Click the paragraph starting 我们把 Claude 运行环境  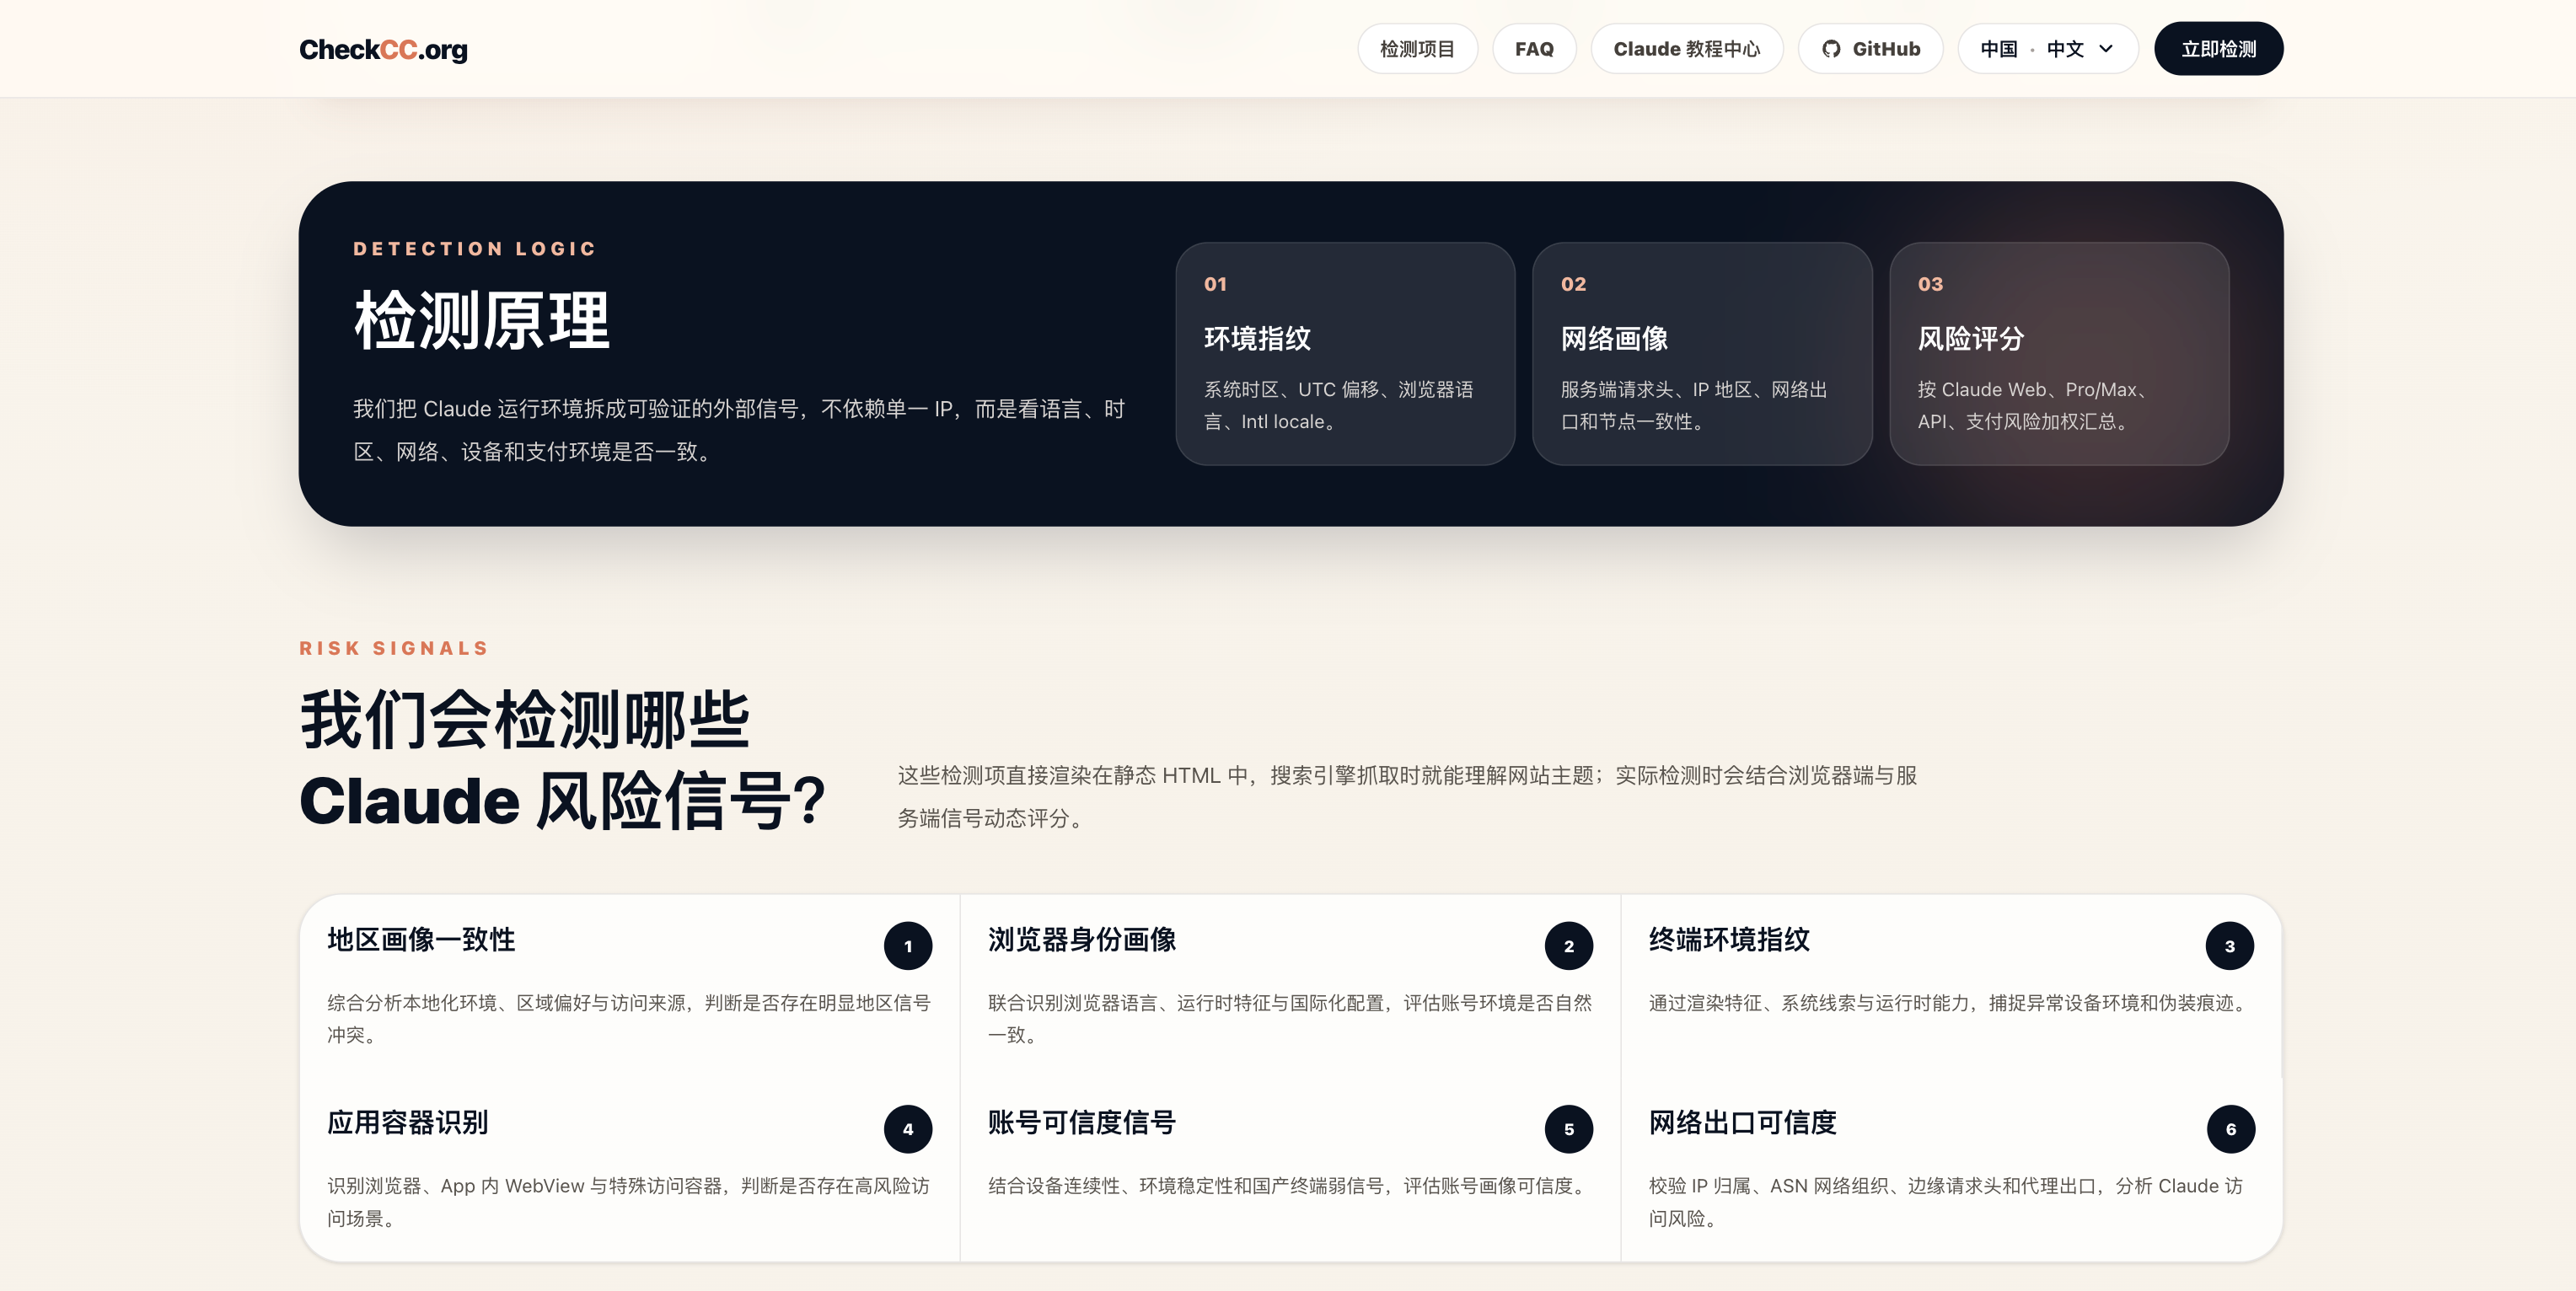739,430
